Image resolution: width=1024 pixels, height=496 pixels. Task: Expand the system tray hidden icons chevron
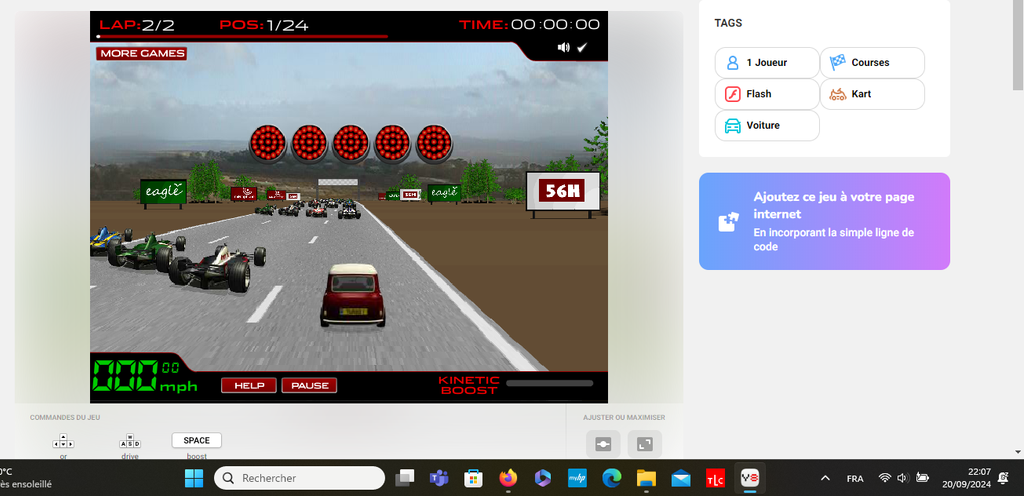[x=825, y=478]
